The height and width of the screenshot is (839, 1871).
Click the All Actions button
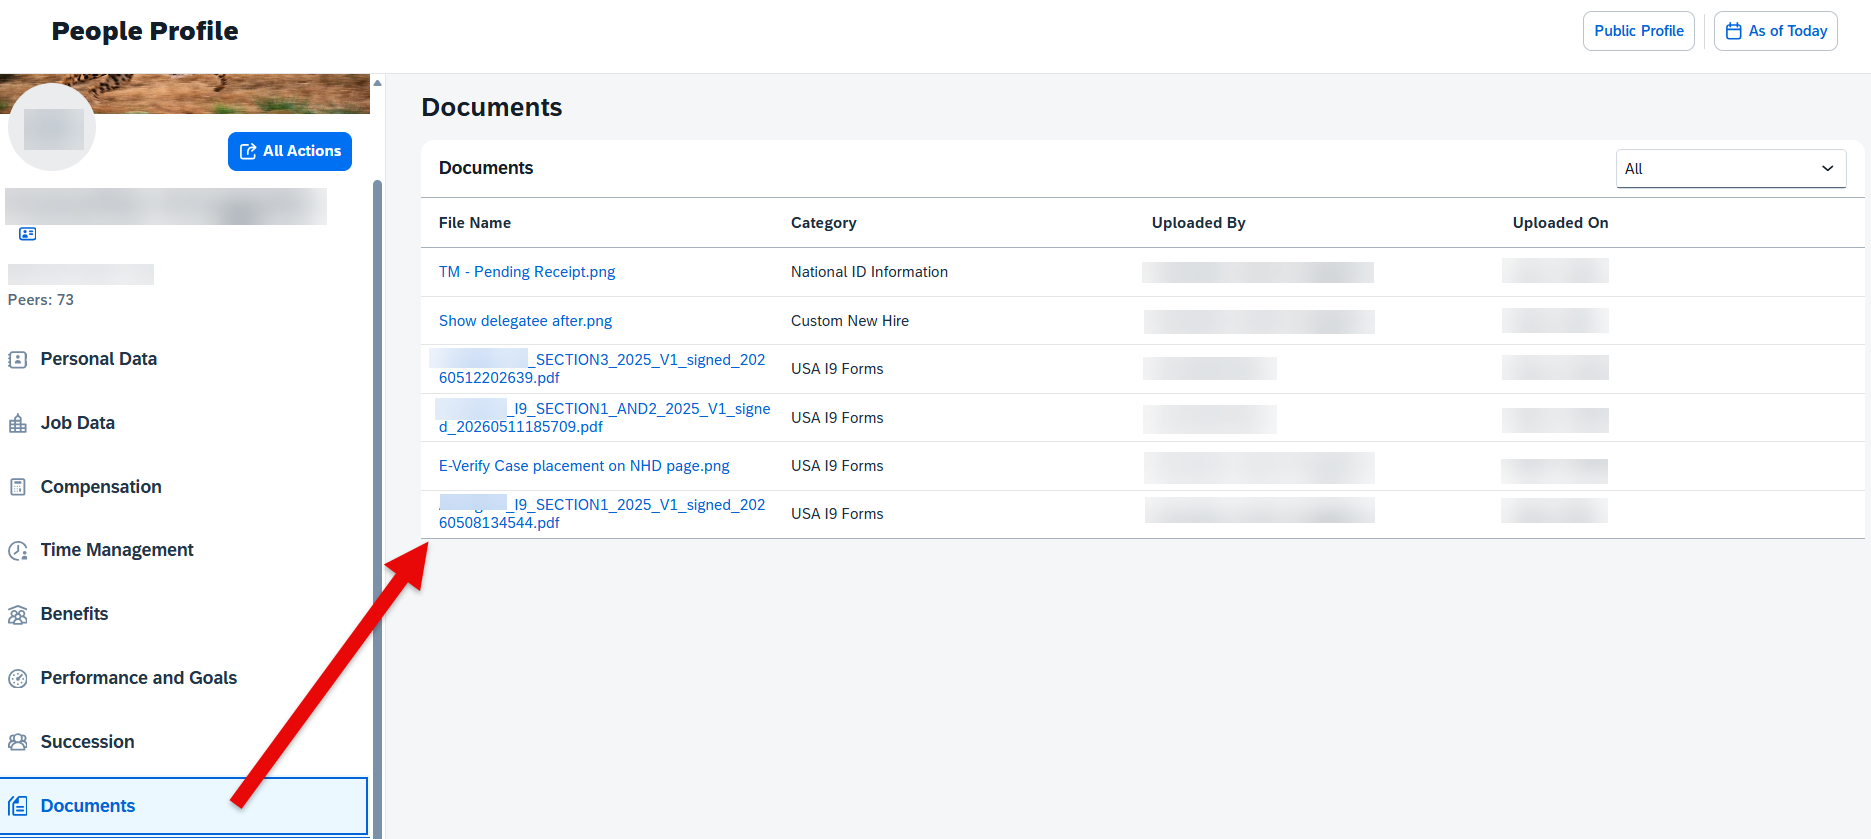[290, 151]
